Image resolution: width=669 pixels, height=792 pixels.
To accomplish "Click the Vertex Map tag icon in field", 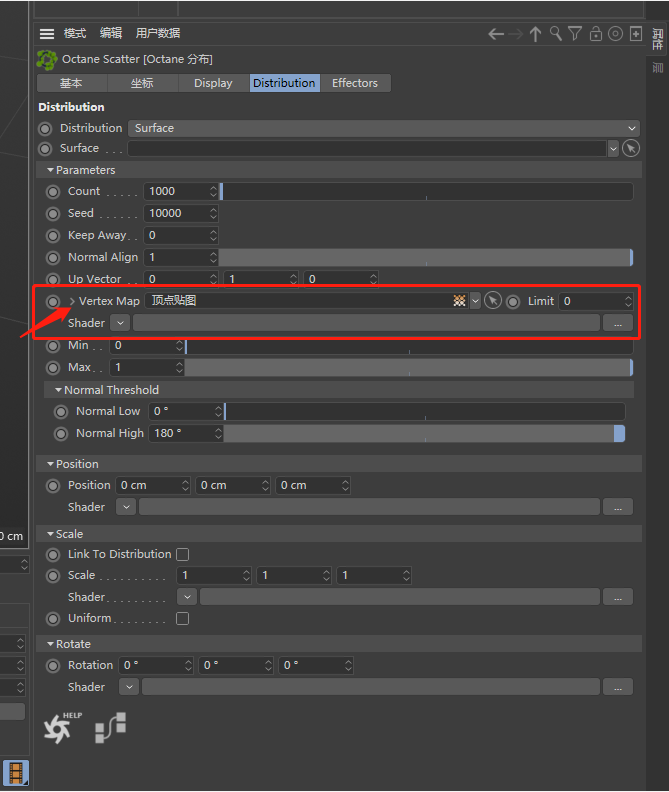I will [459, 301].
